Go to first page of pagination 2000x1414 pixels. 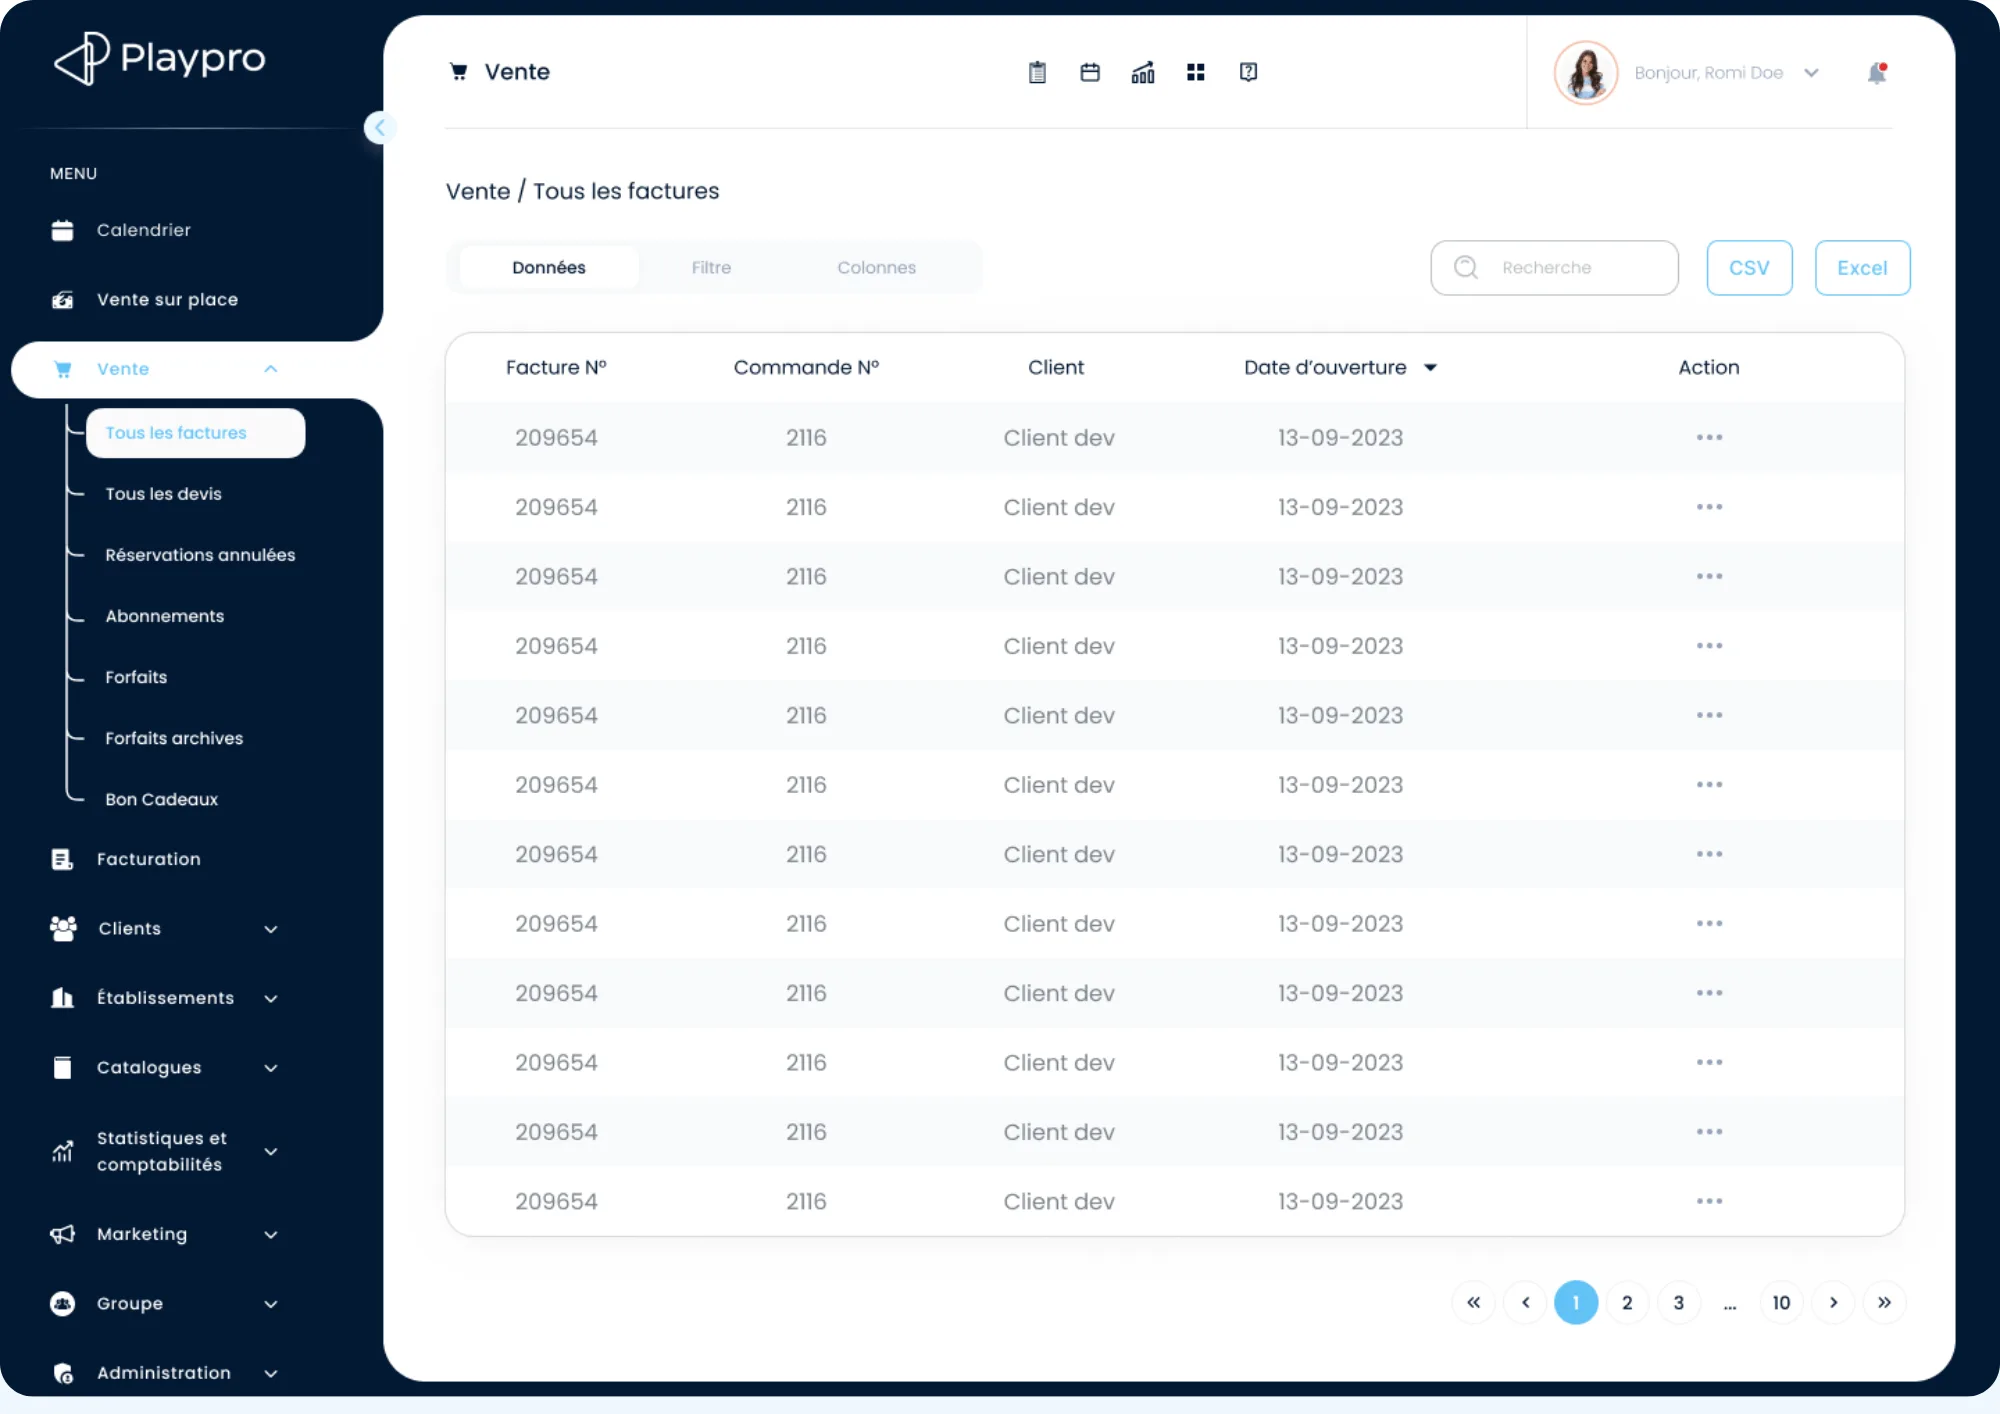(x=1473, y=1303)
